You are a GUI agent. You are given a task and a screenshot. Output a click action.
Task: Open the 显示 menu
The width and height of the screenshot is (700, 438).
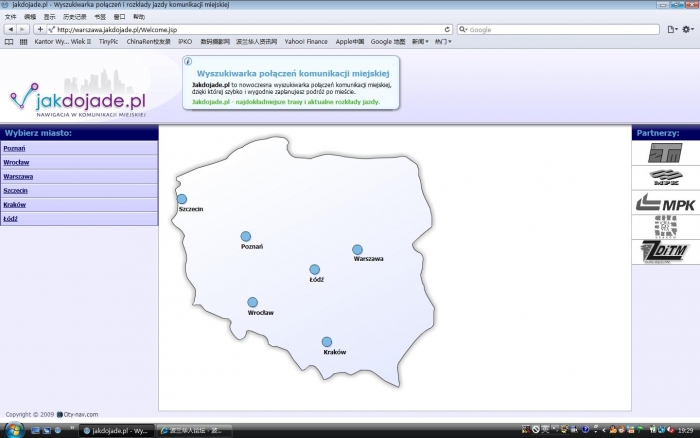pyautogui.click(x=50, y=17)
